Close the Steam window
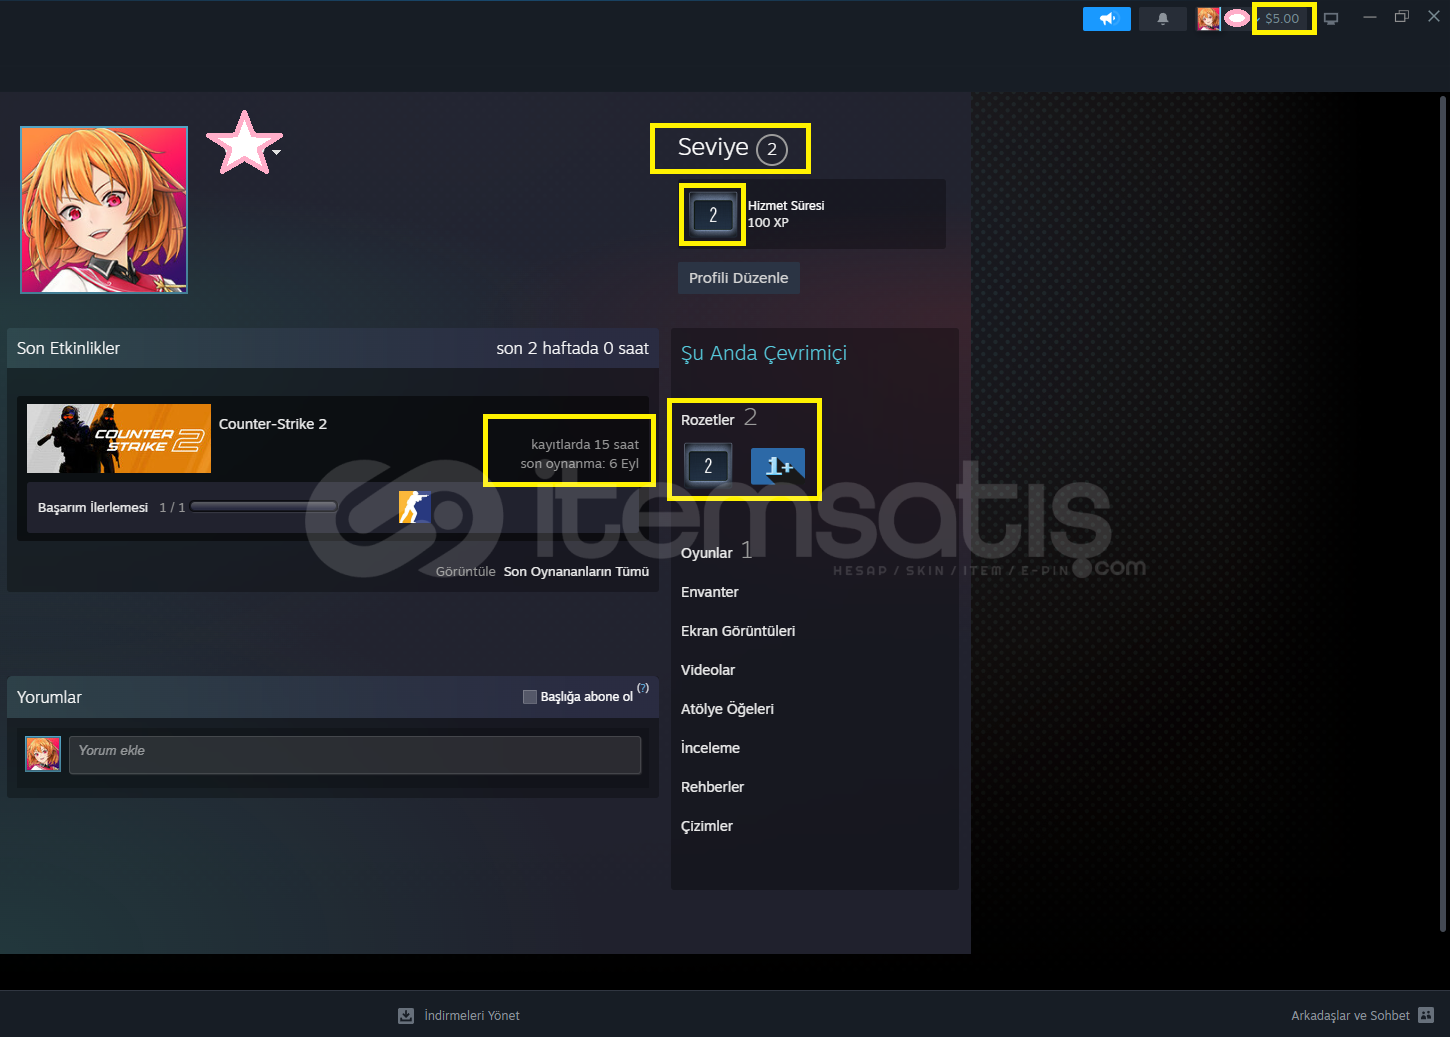 [1434, 17]
